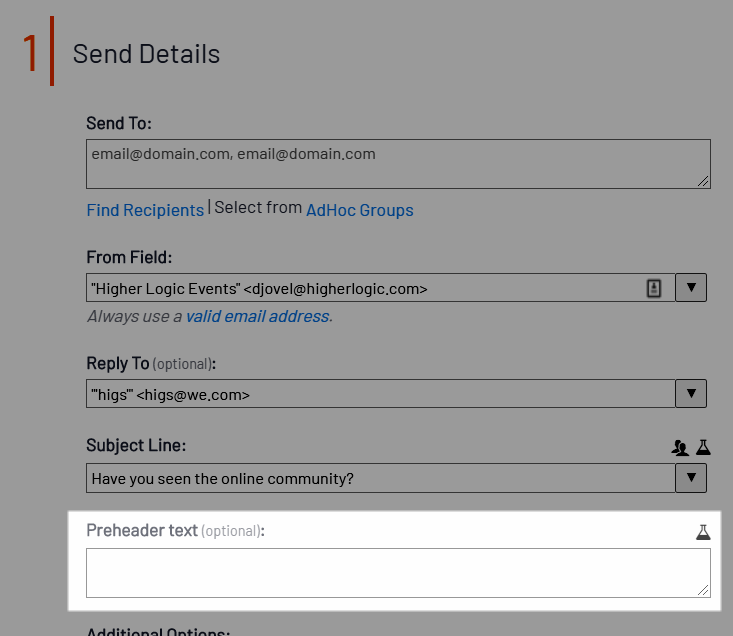This screenshot has width=733, height=636.
Task: Click the flask test icon above Subject Line
Action: 703,448
